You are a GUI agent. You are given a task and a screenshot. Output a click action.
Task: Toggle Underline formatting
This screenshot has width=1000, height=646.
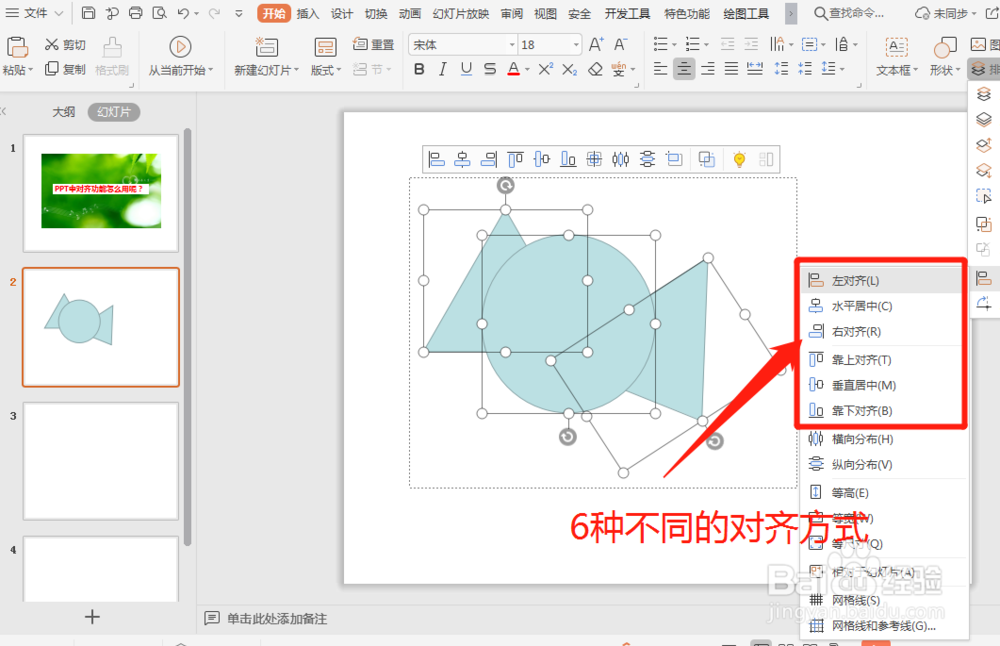[x=466, y=69]
